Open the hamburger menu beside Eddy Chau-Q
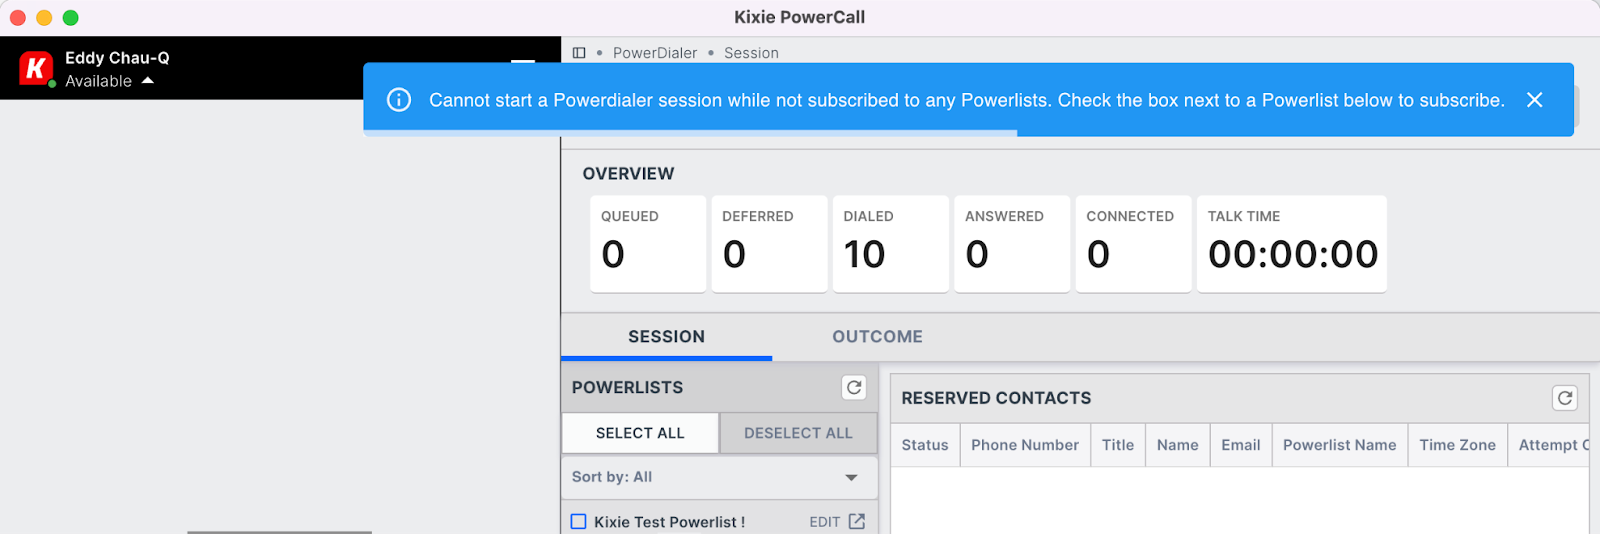 pos(523,65)
